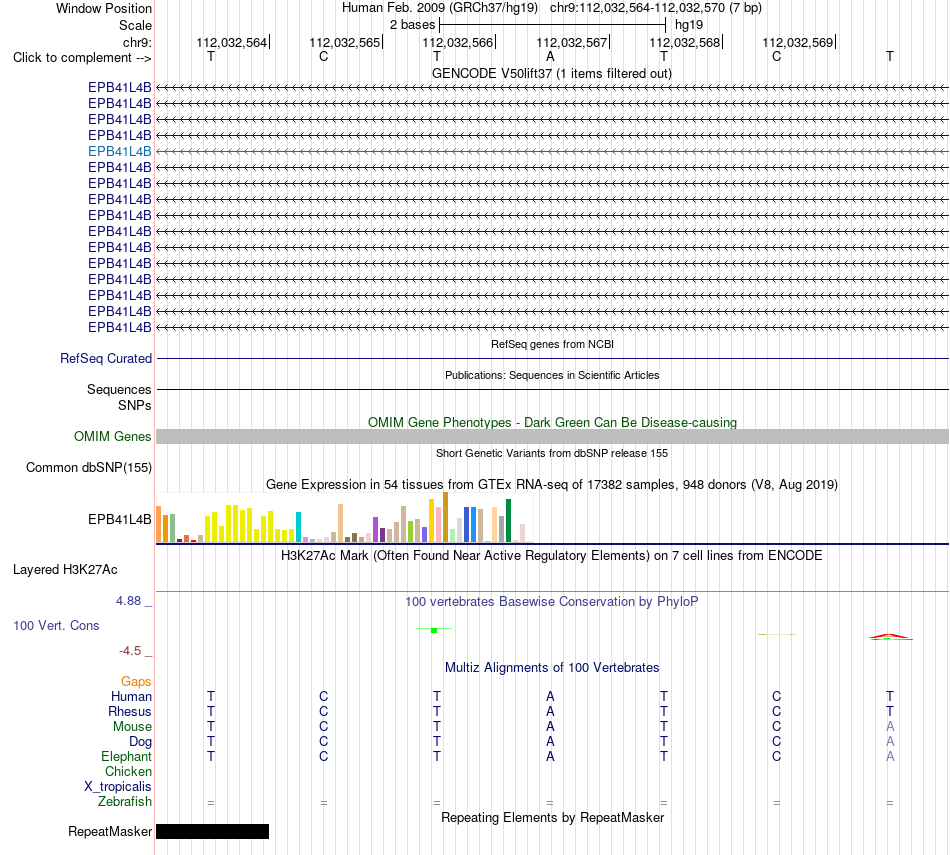
Task: Select position label 112,032,569 on the ruler
Action: [797, 42]
